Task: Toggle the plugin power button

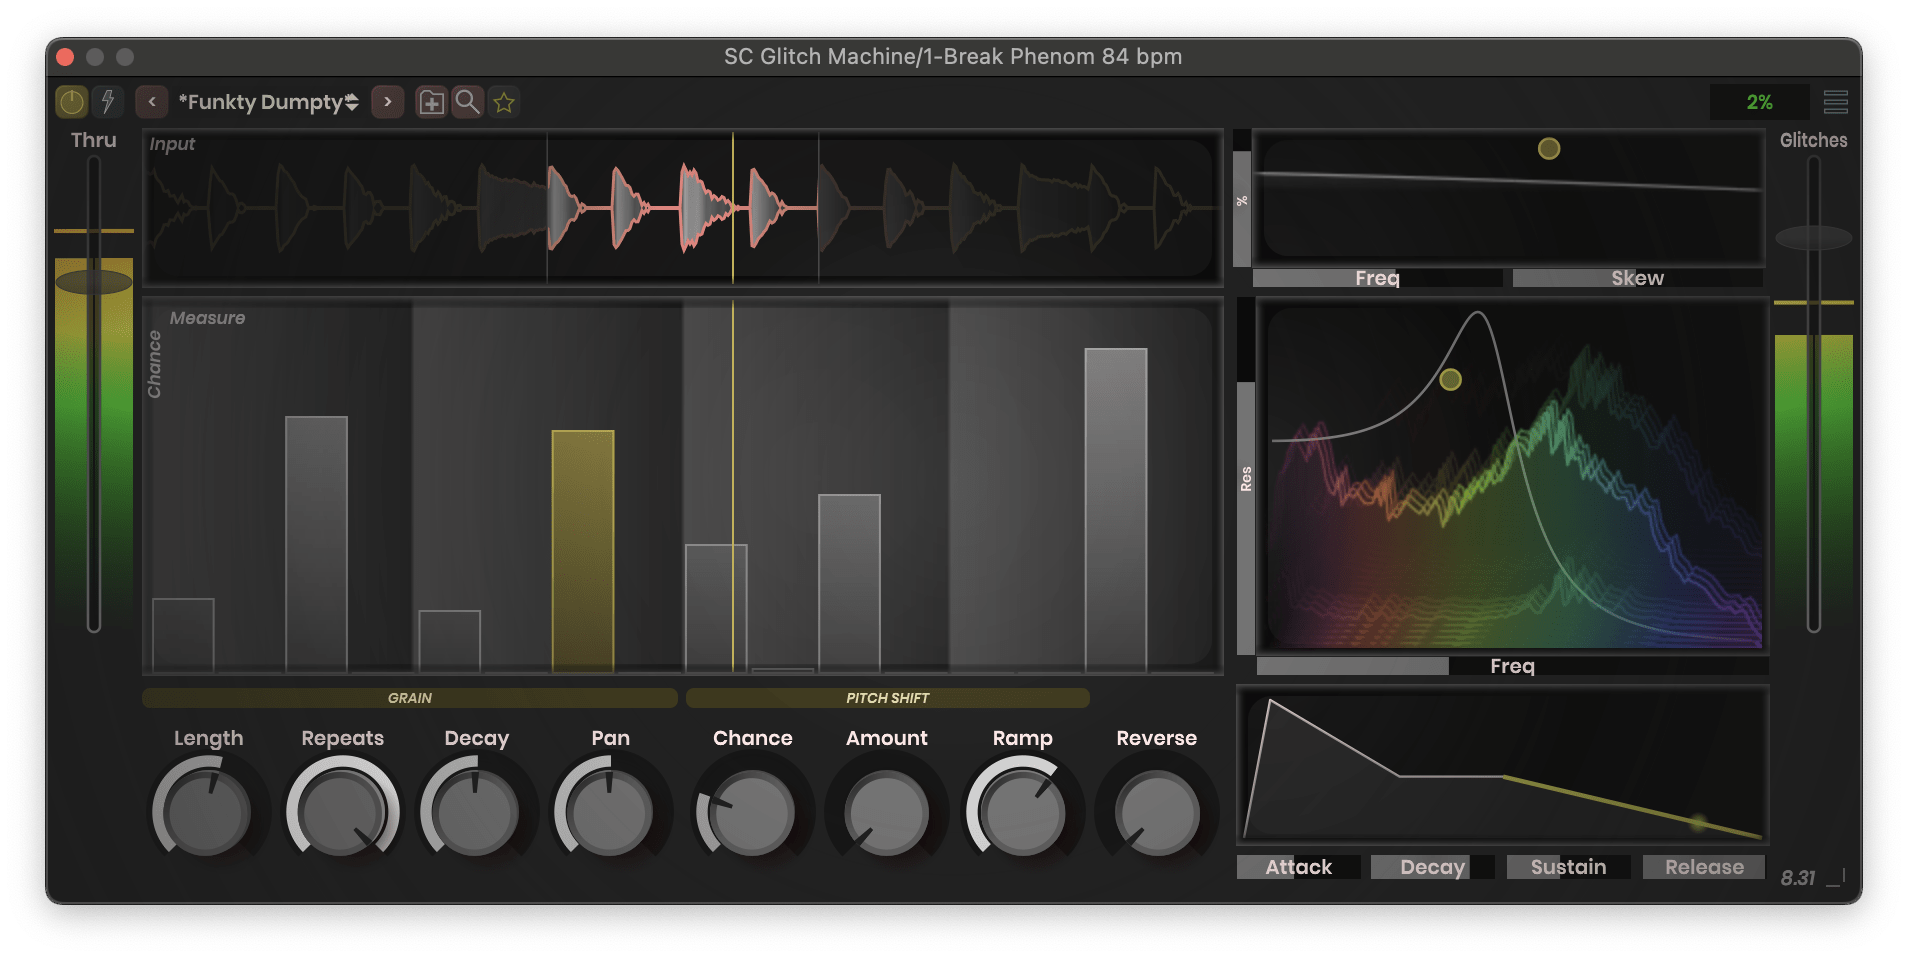Action: click(x=72, y=102)
